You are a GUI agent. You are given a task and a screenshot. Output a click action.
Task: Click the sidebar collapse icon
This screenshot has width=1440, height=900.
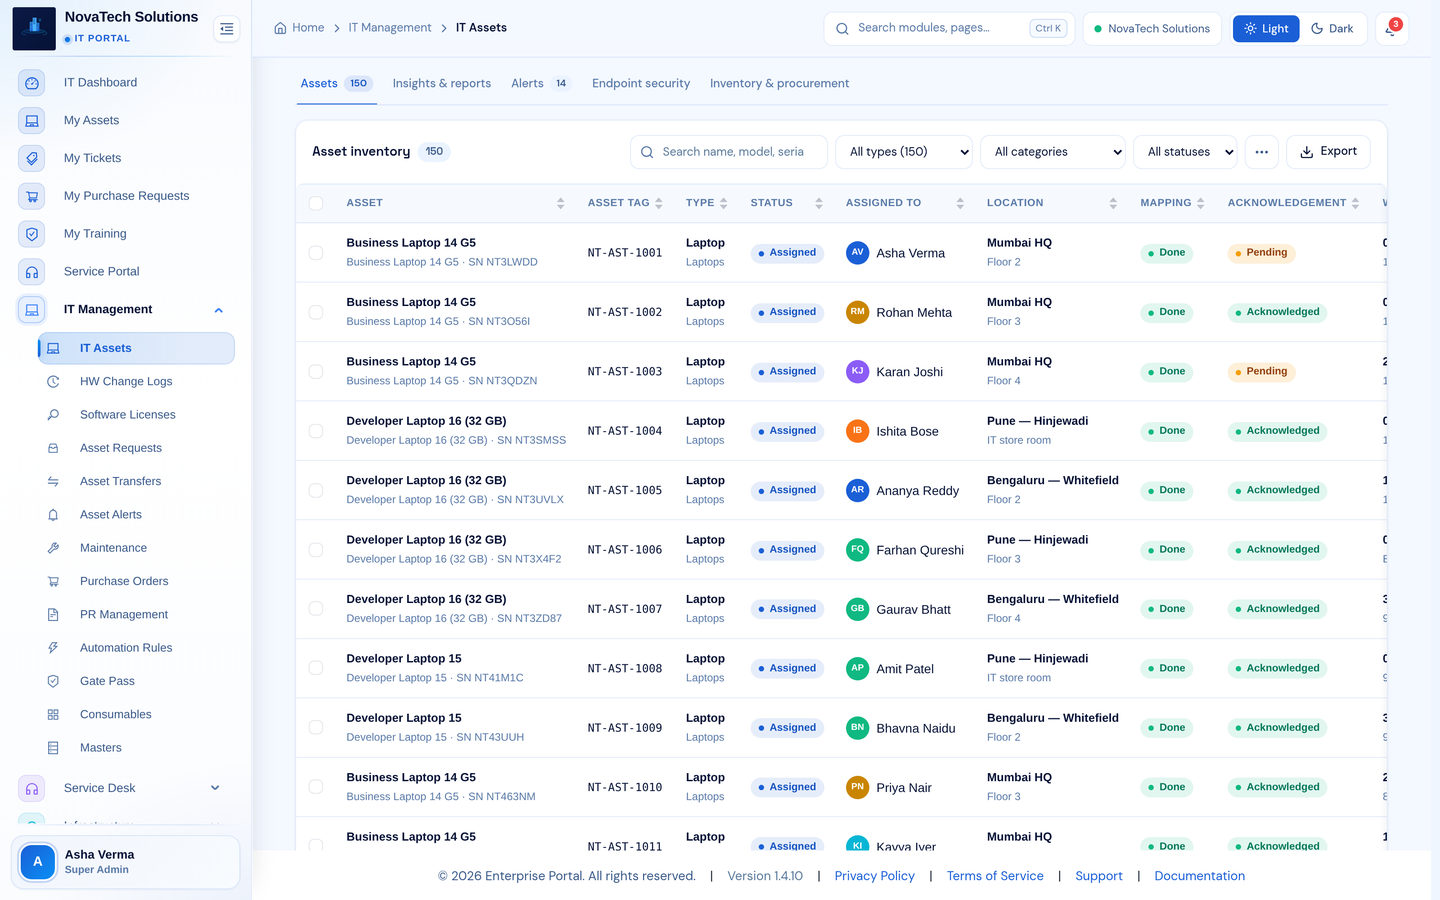227,29
